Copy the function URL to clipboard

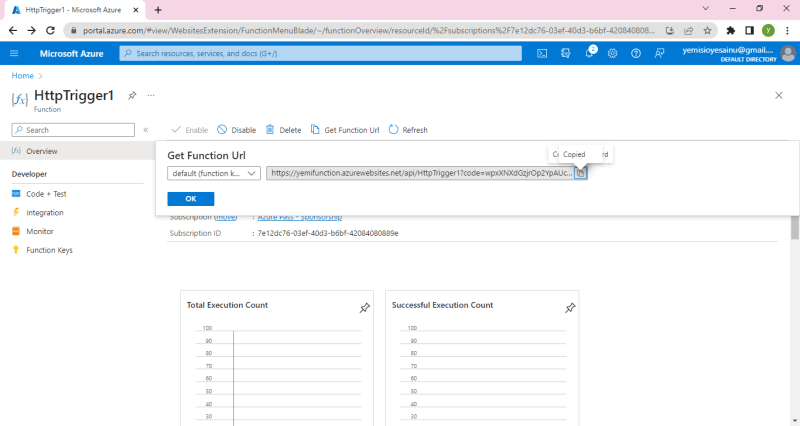point(581,173)
